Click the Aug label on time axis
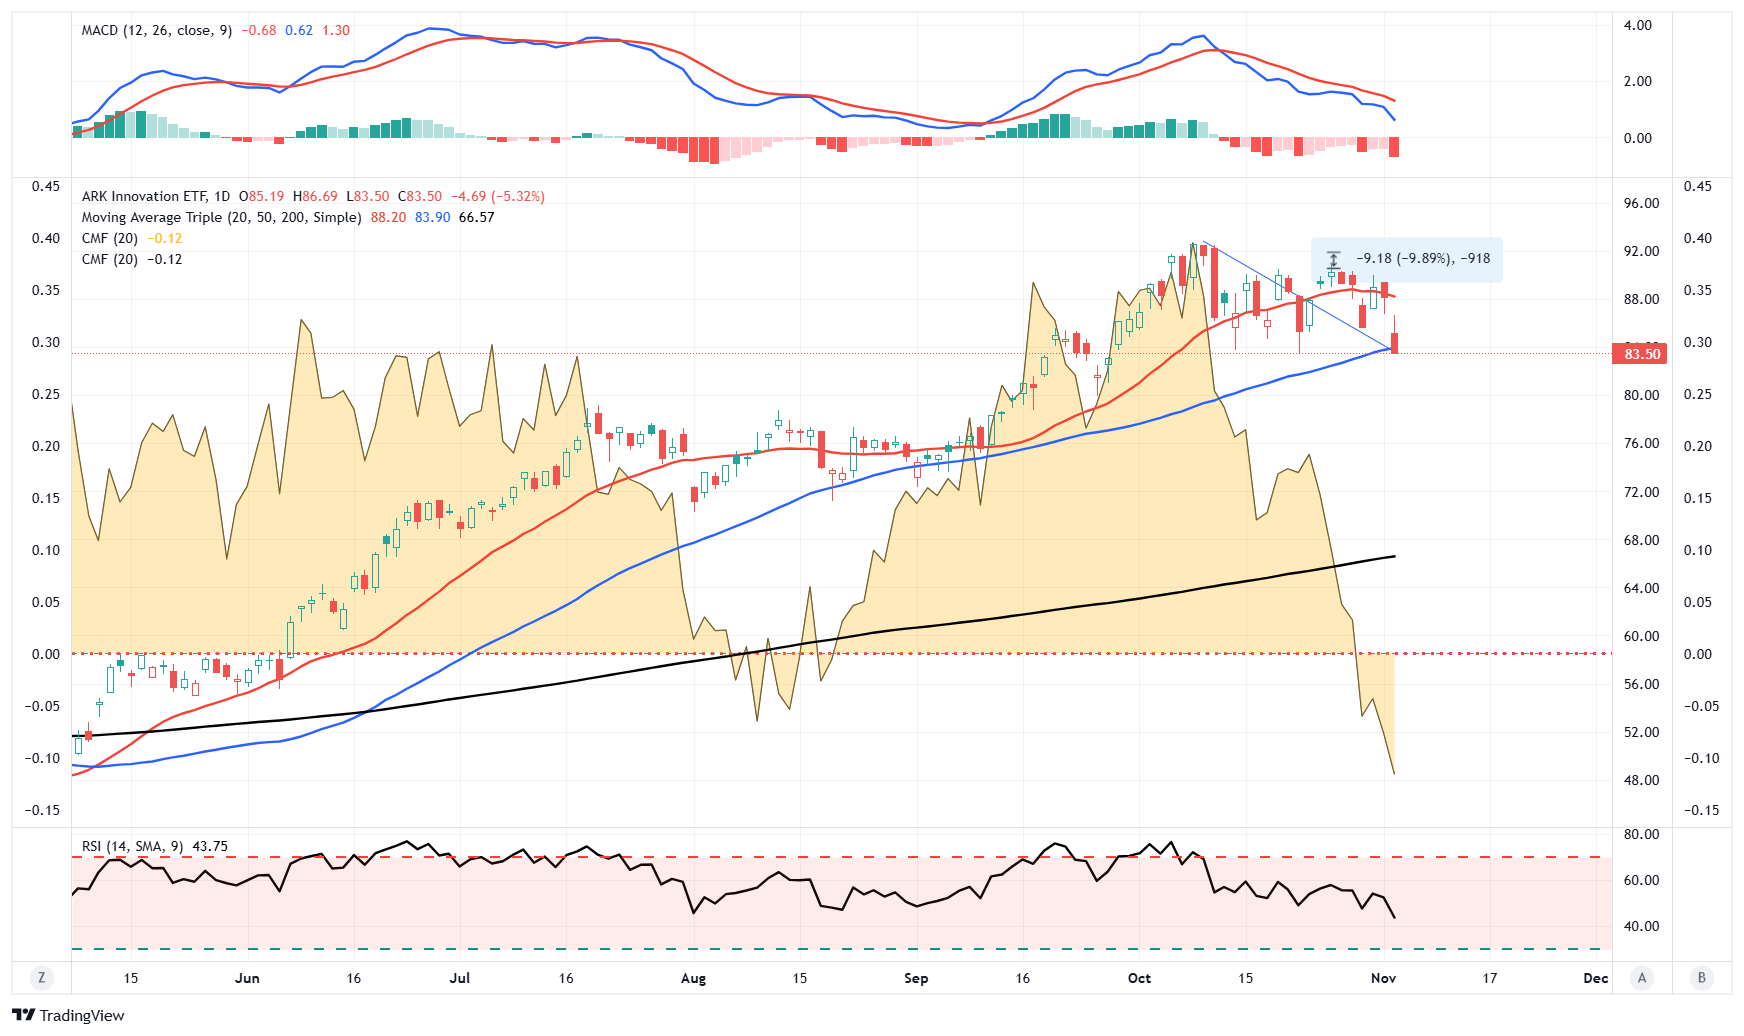The height and width of the screenshot is (1036, 1744). click(693, 978)
